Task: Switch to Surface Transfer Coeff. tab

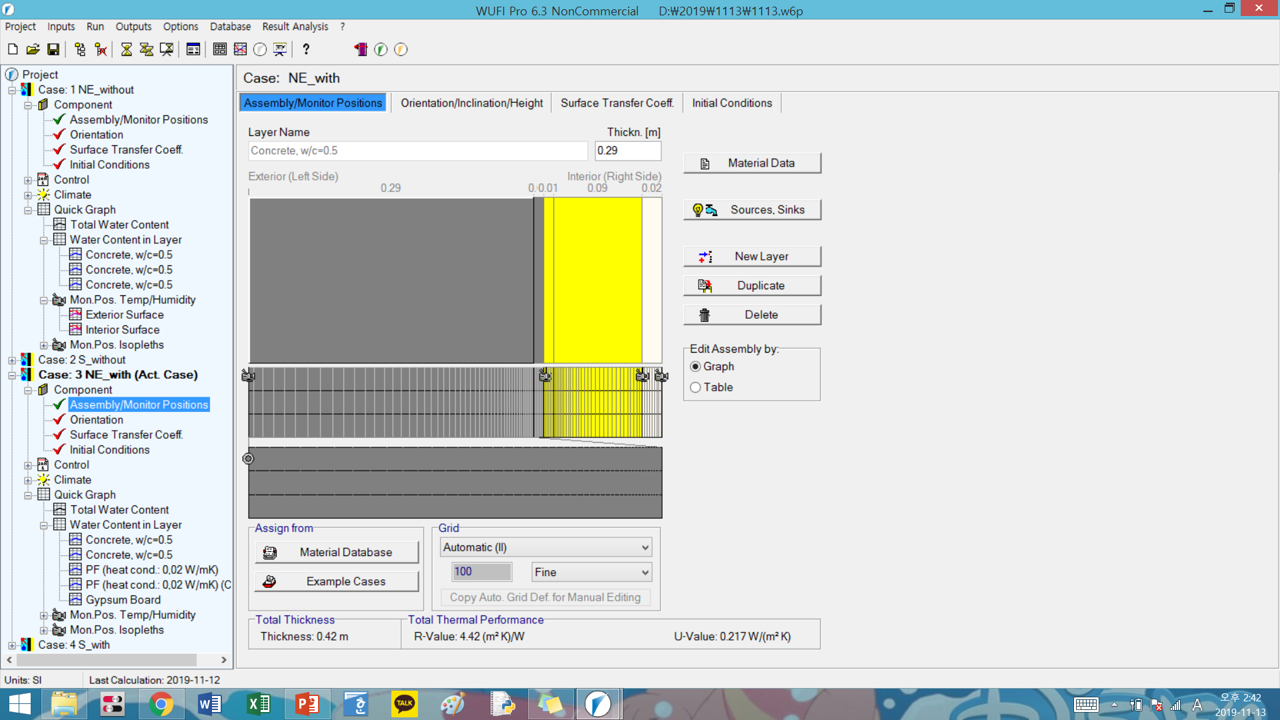Action: point(616,103)
